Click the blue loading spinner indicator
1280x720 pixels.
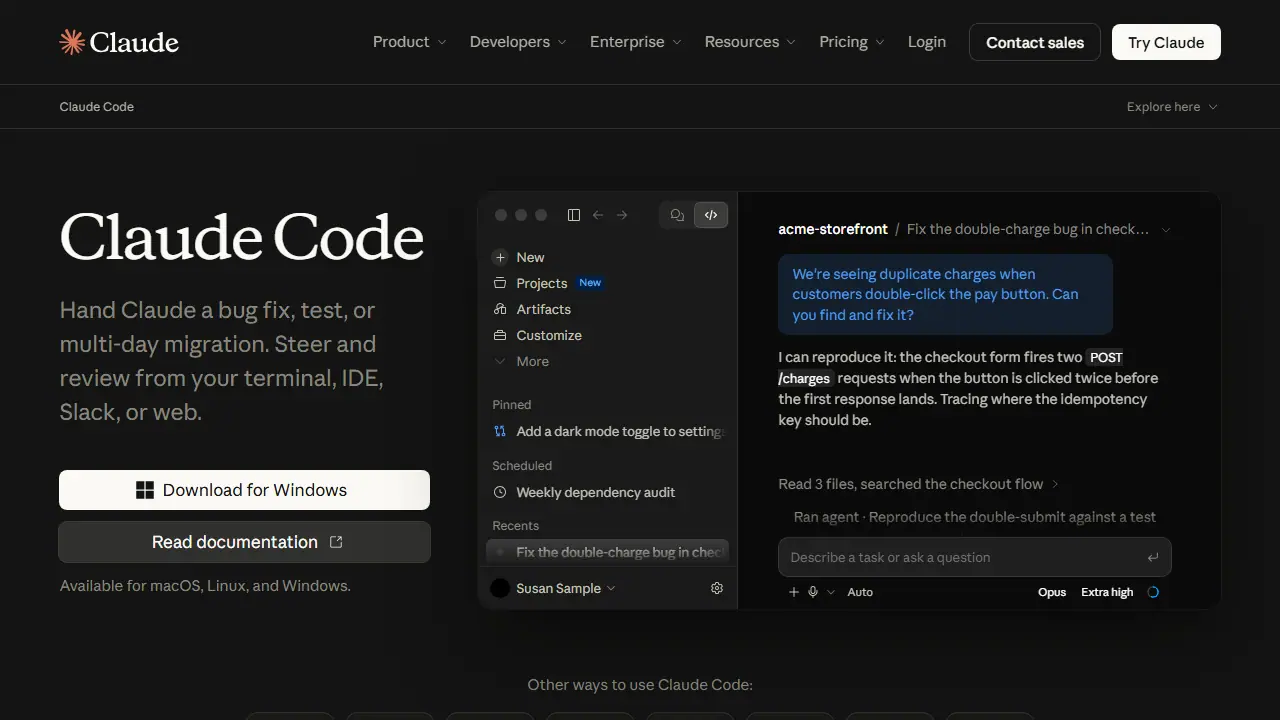pyautogui.click(x=1153, y=592)
